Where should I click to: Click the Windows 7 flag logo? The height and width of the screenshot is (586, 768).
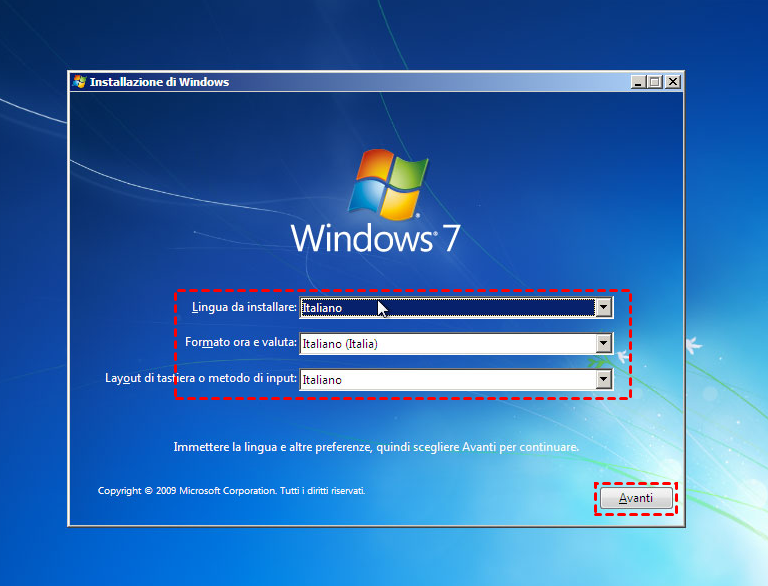tap(388, 184)
